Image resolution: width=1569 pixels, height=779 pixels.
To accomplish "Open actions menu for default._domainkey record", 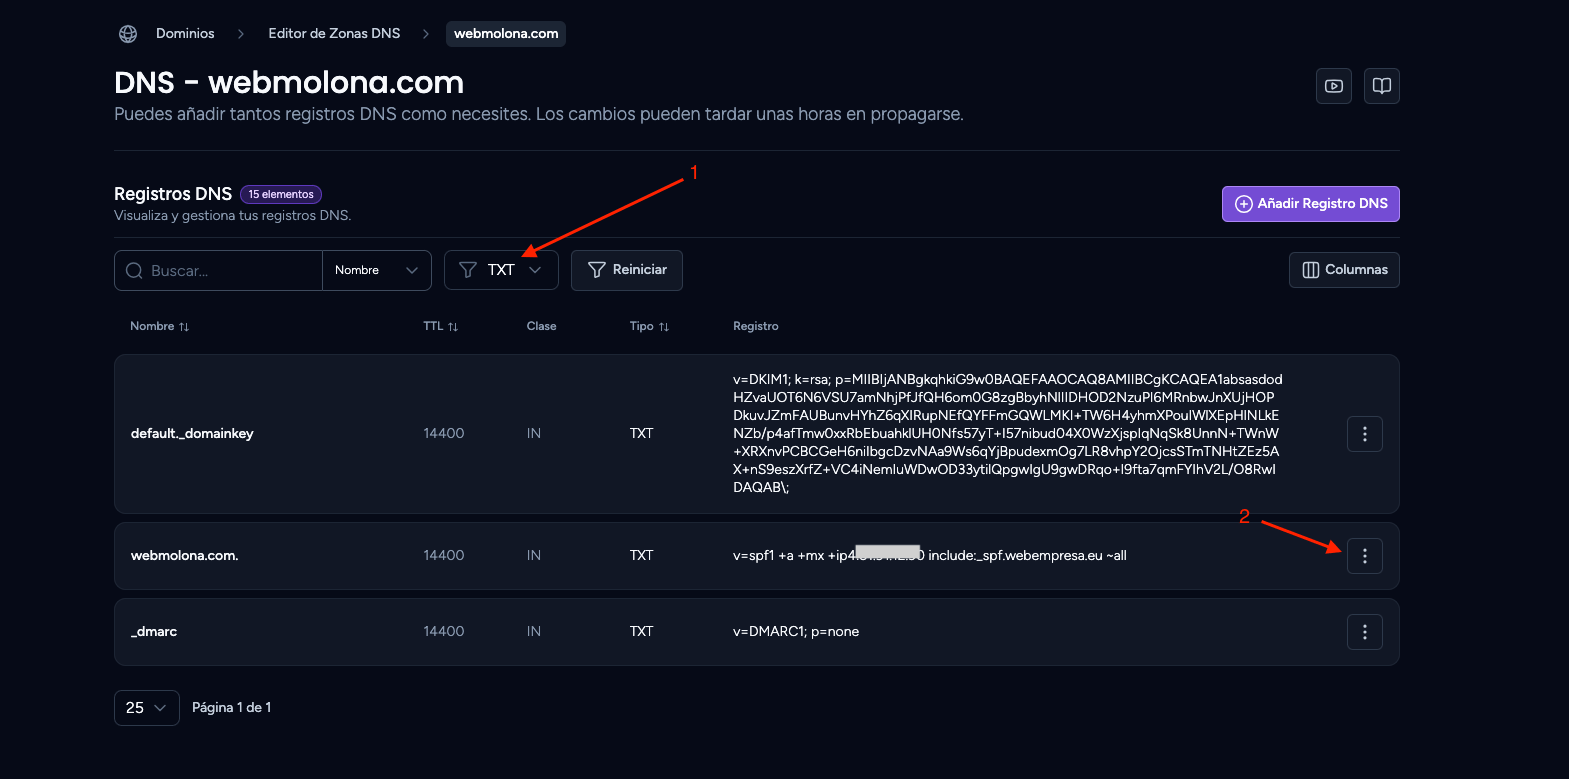I will point(1365,434).
